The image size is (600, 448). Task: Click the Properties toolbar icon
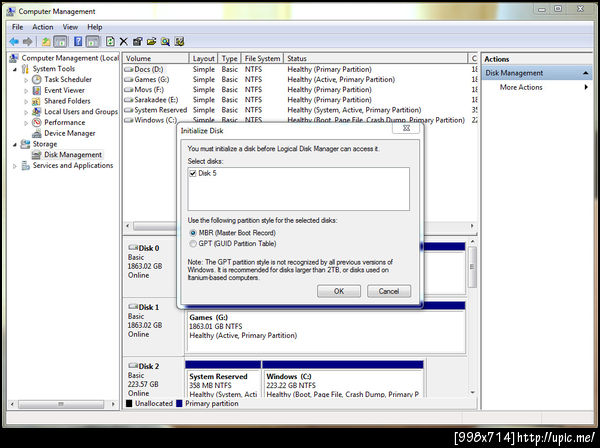(137, 41)
